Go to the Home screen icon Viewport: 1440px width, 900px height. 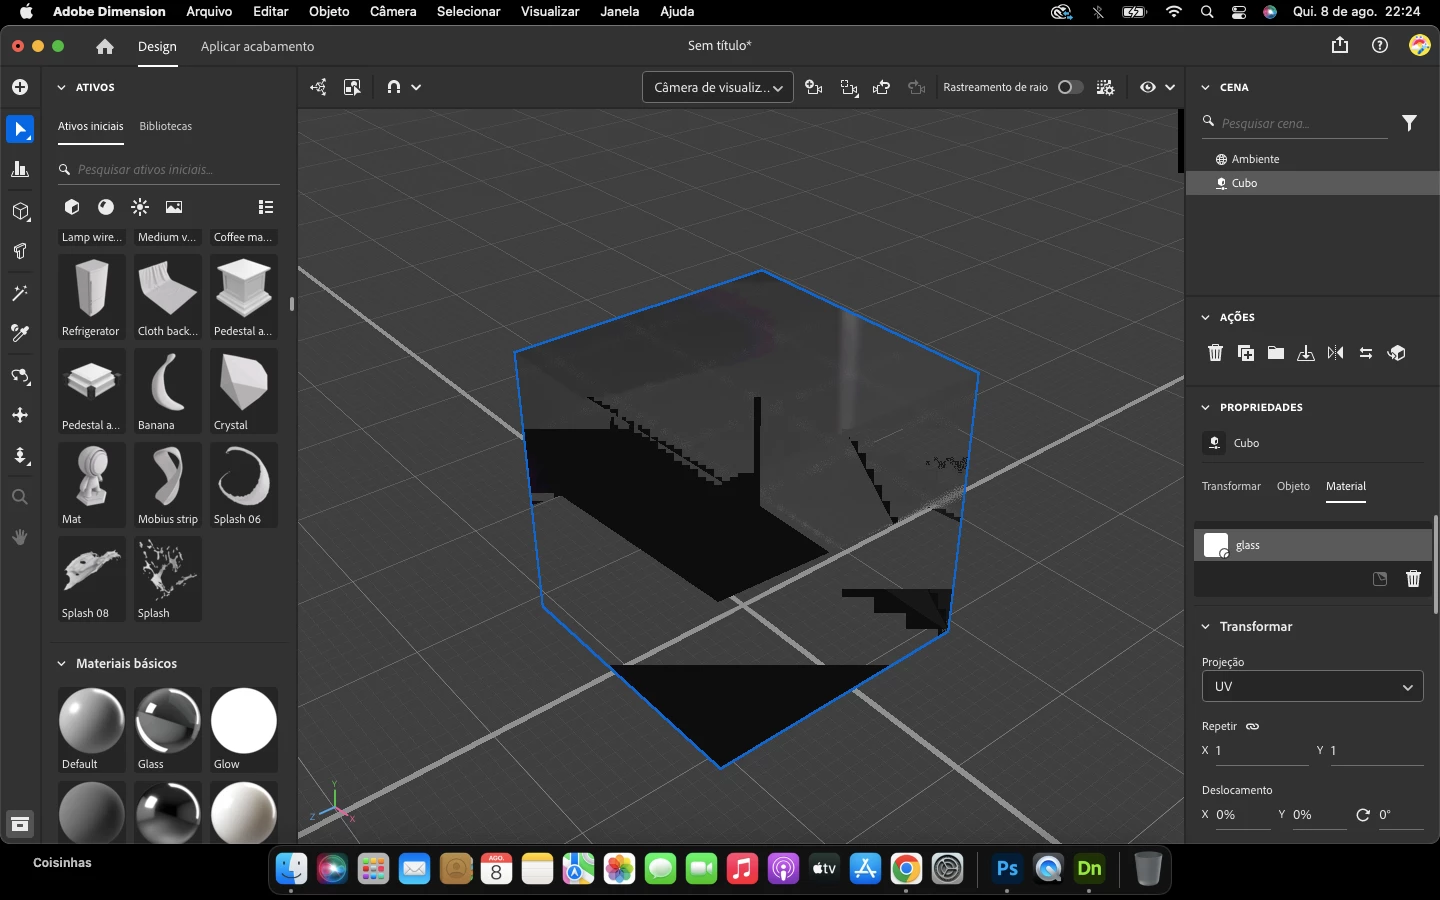pyautogui.click(x=105, y=46)
